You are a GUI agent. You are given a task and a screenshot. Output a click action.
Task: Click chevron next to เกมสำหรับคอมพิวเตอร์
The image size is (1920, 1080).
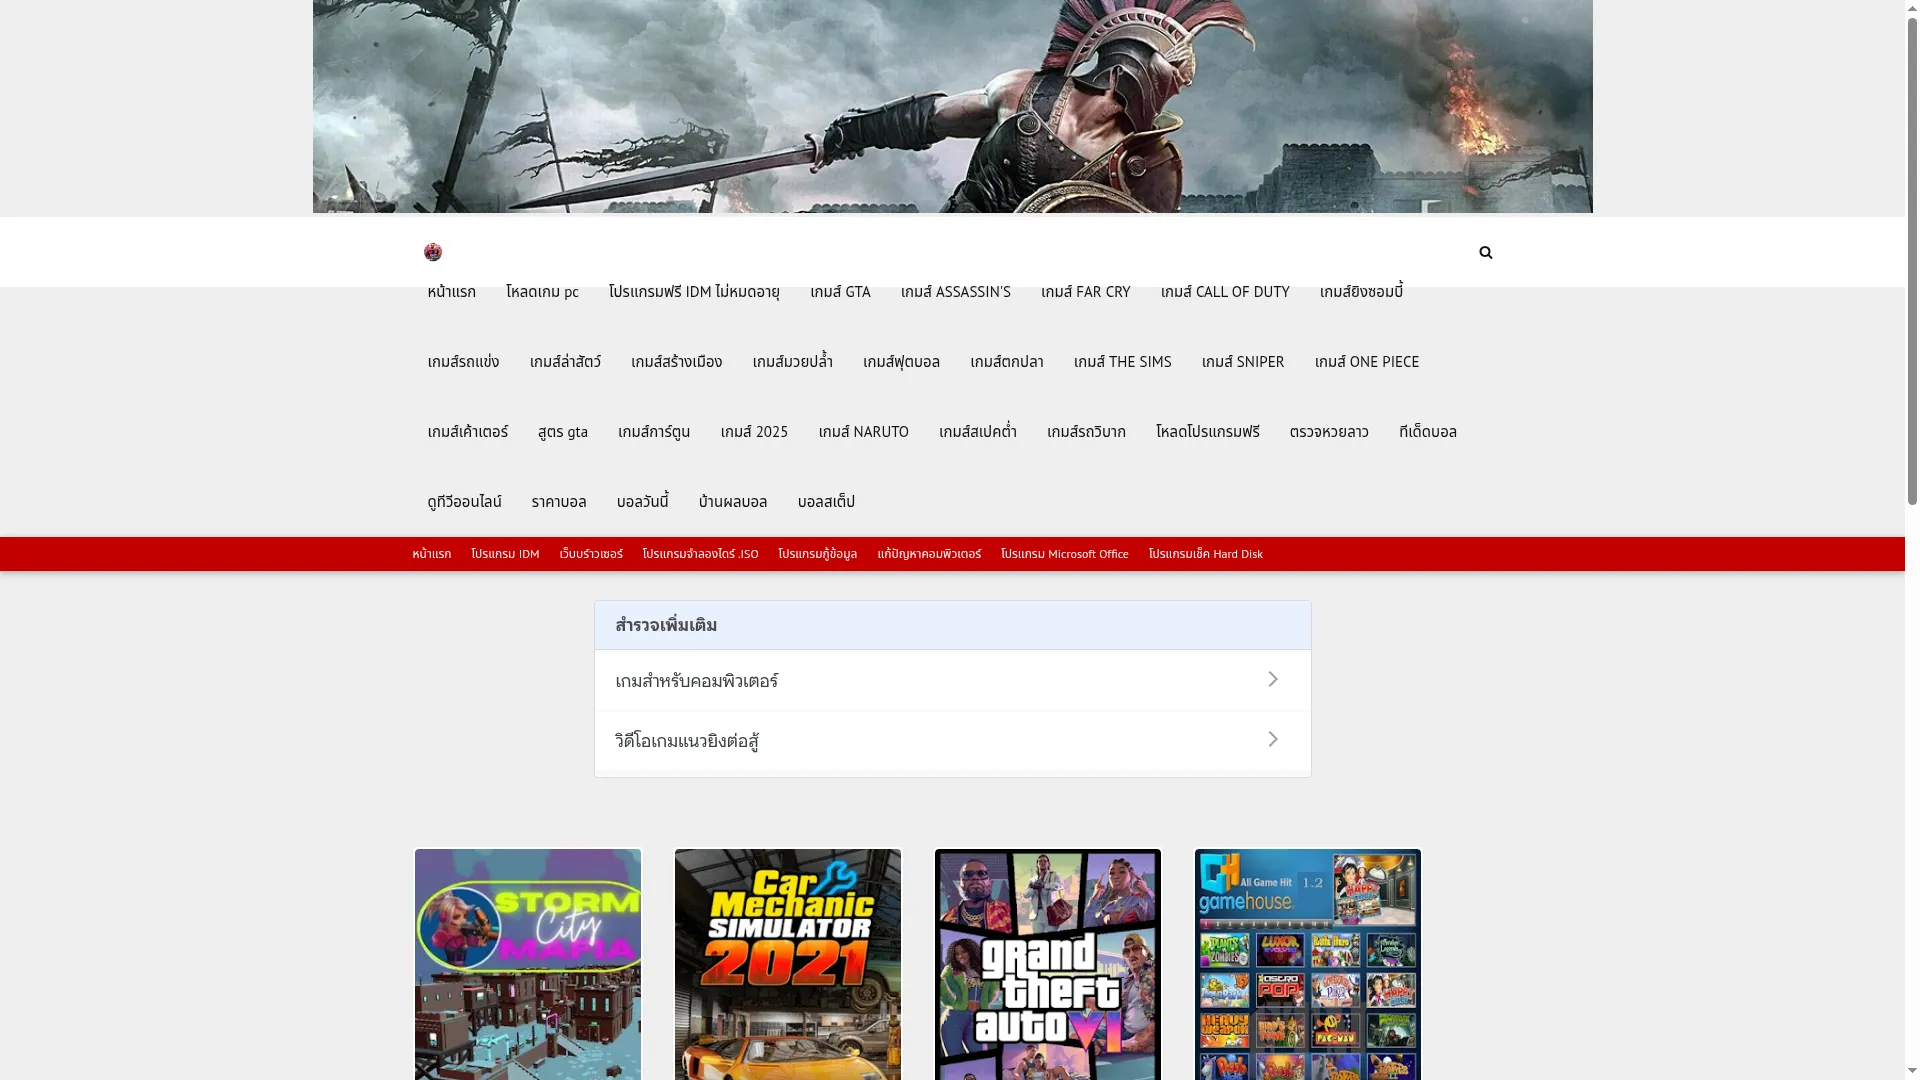[1272, 680]
